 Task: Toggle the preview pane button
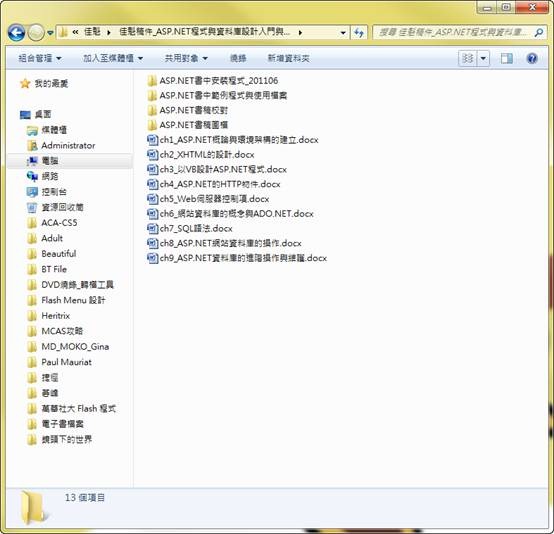[507, 58]
